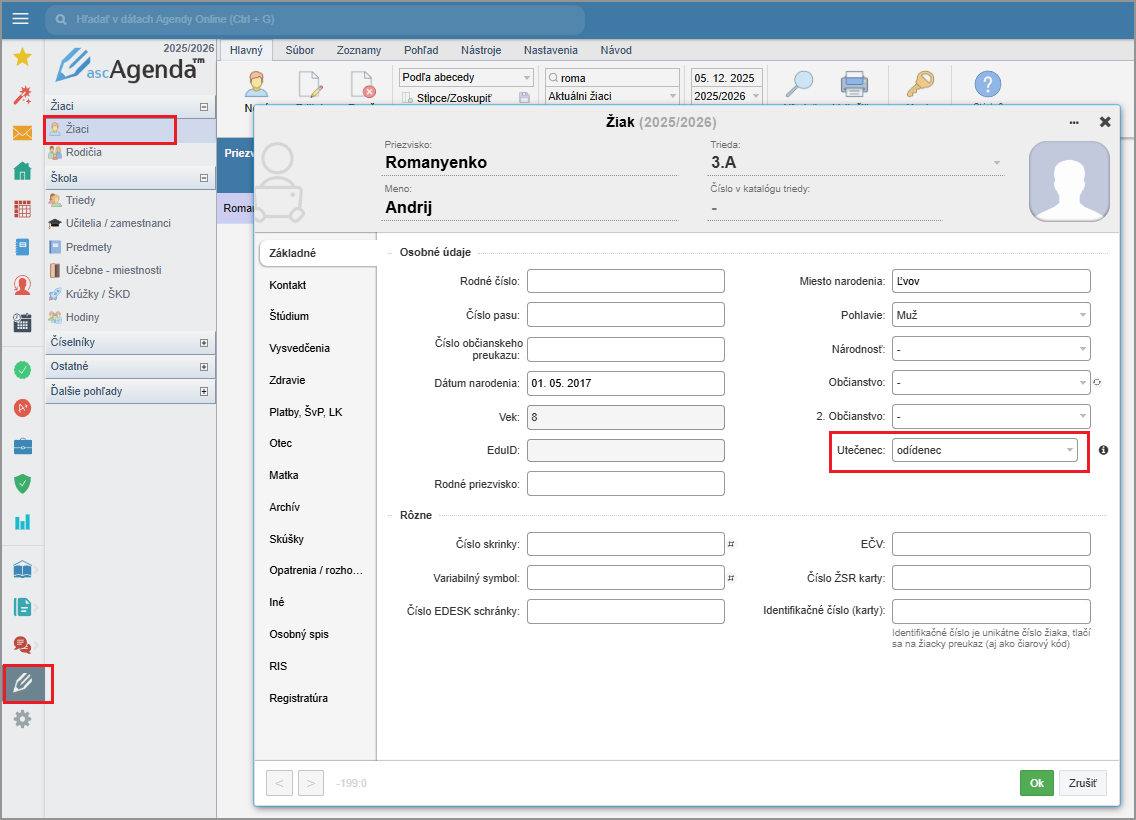Image resolution: width=1136 pixels, height=820 pixels.
Task: Open the Zoznamy menu tab
Action: (x=358, y=50)
